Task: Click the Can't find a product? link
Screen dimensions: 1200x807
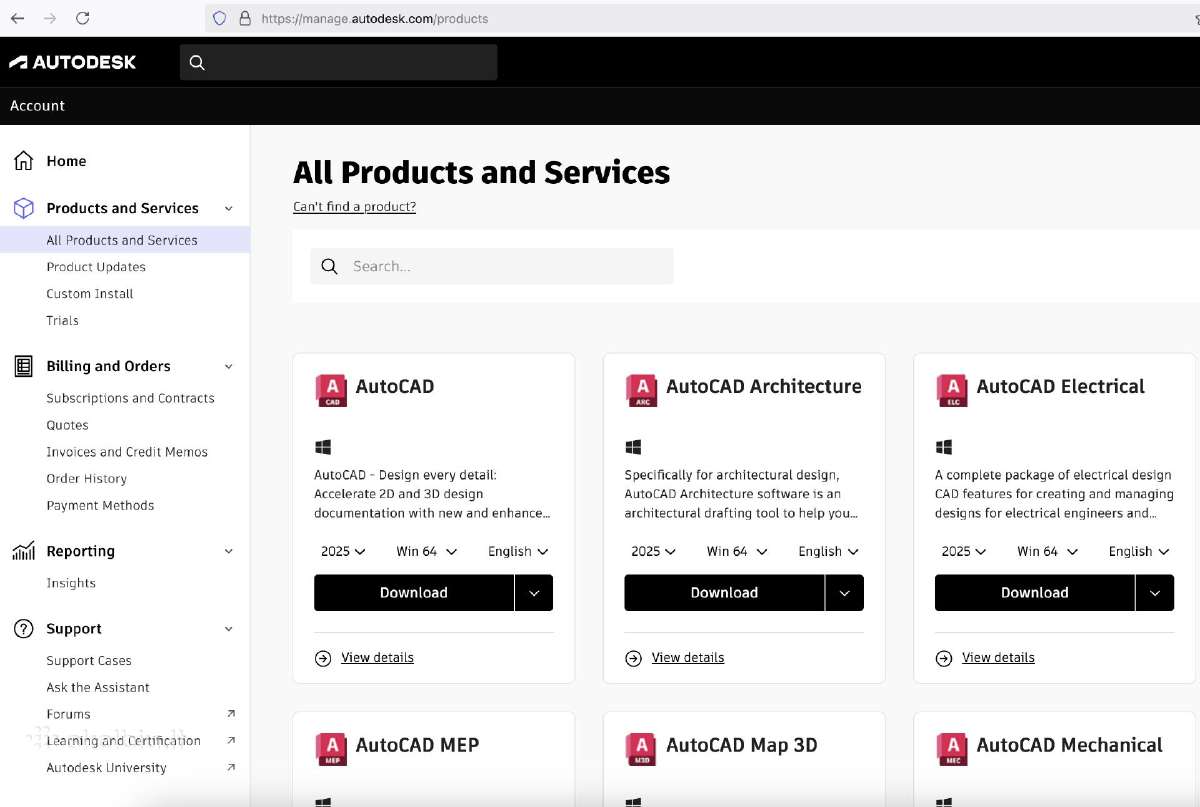Action: coord(354,207)
